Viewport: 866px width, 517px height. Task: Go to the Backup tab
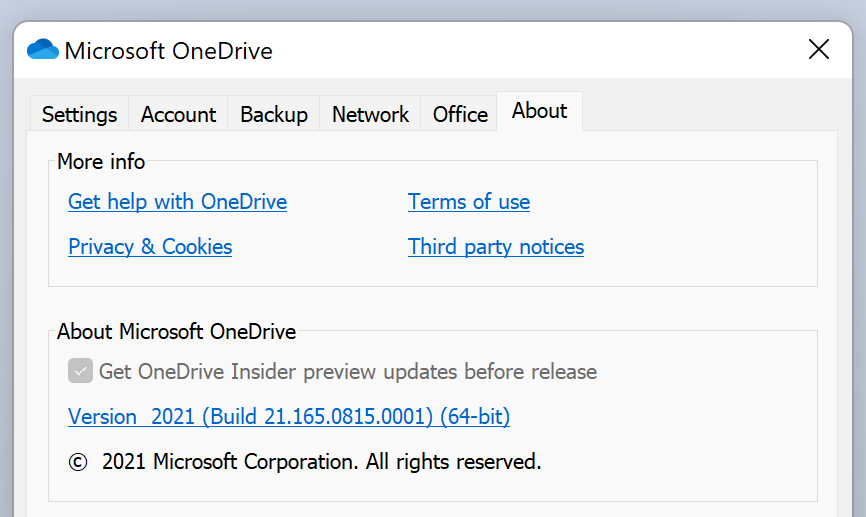[274, 114]
